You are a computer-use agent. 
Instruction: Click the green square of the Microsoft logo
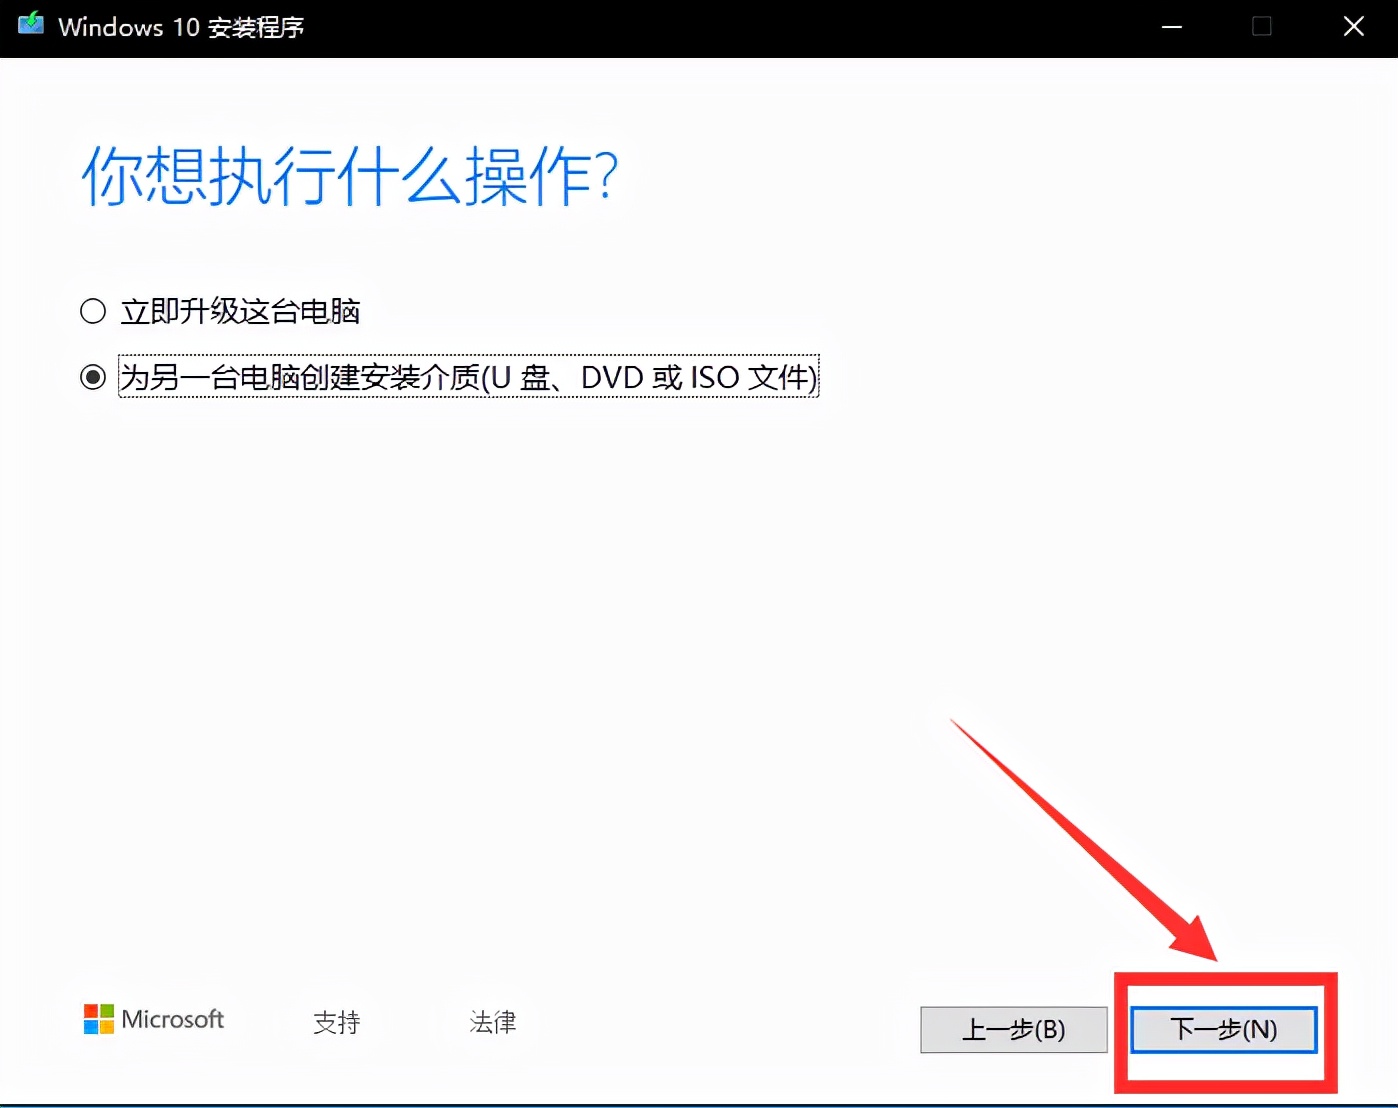[106, 1012]
